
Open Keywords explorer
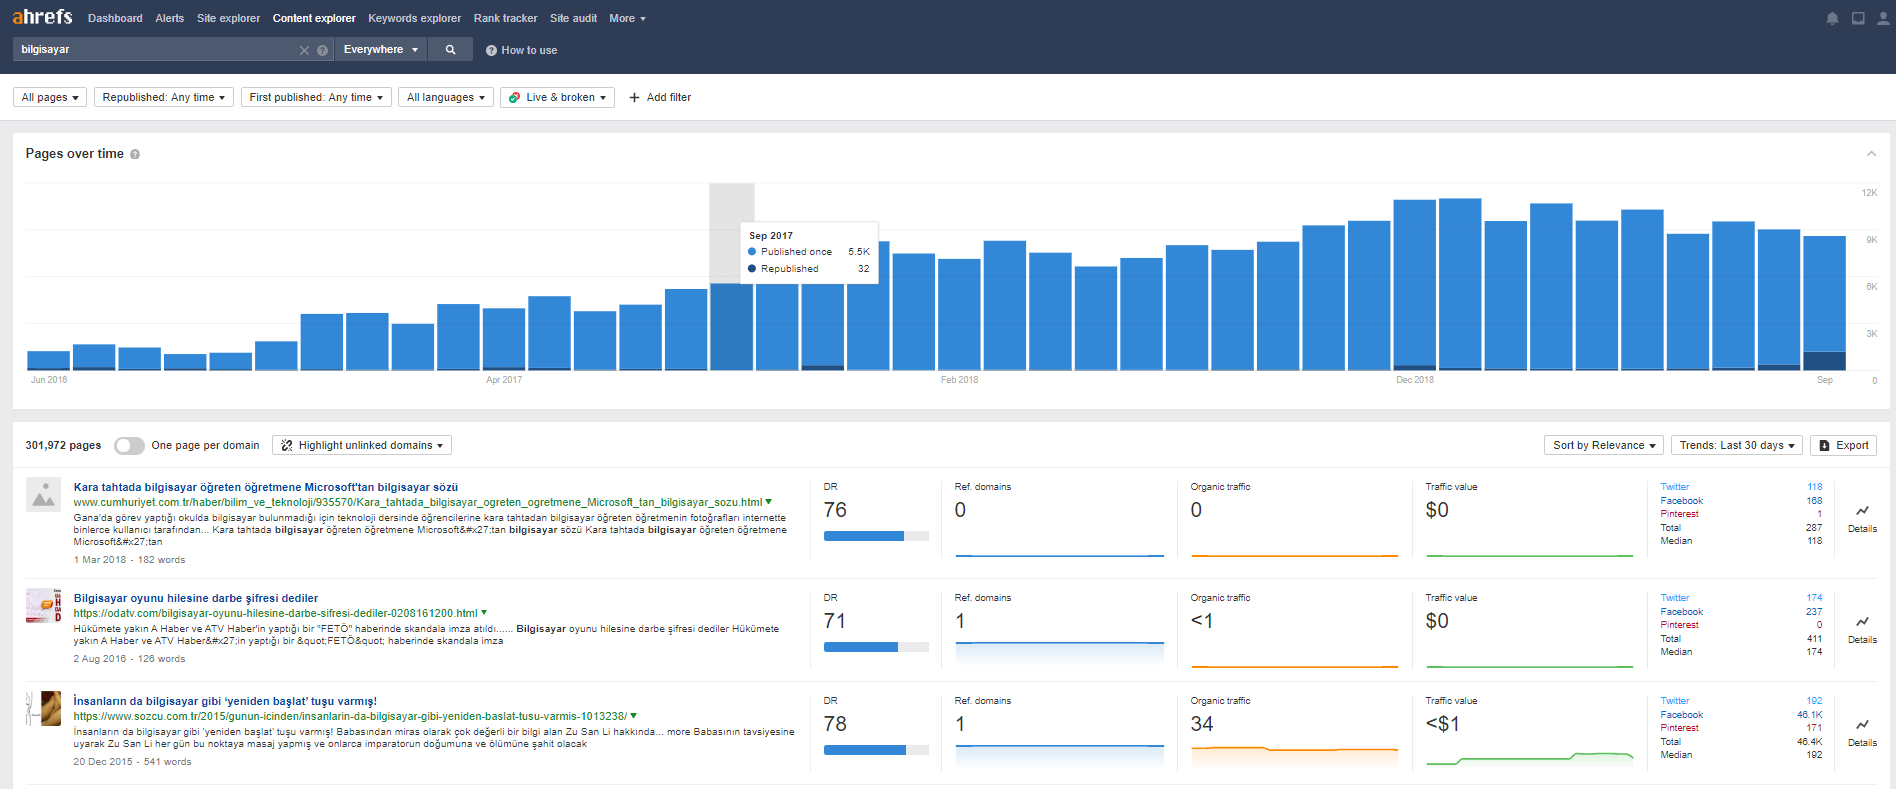[x=414, y=18]
